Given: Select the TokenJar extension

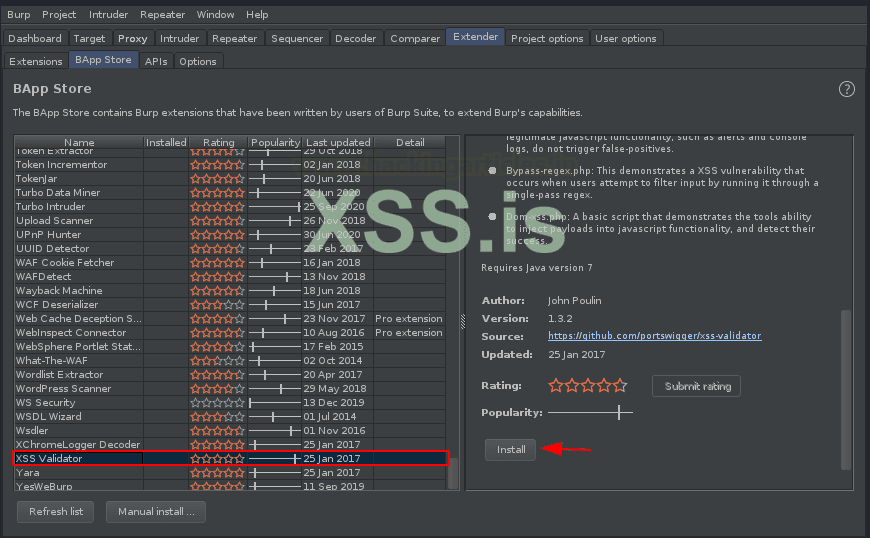Looking at the screenshot, I should tap(230, 179).
